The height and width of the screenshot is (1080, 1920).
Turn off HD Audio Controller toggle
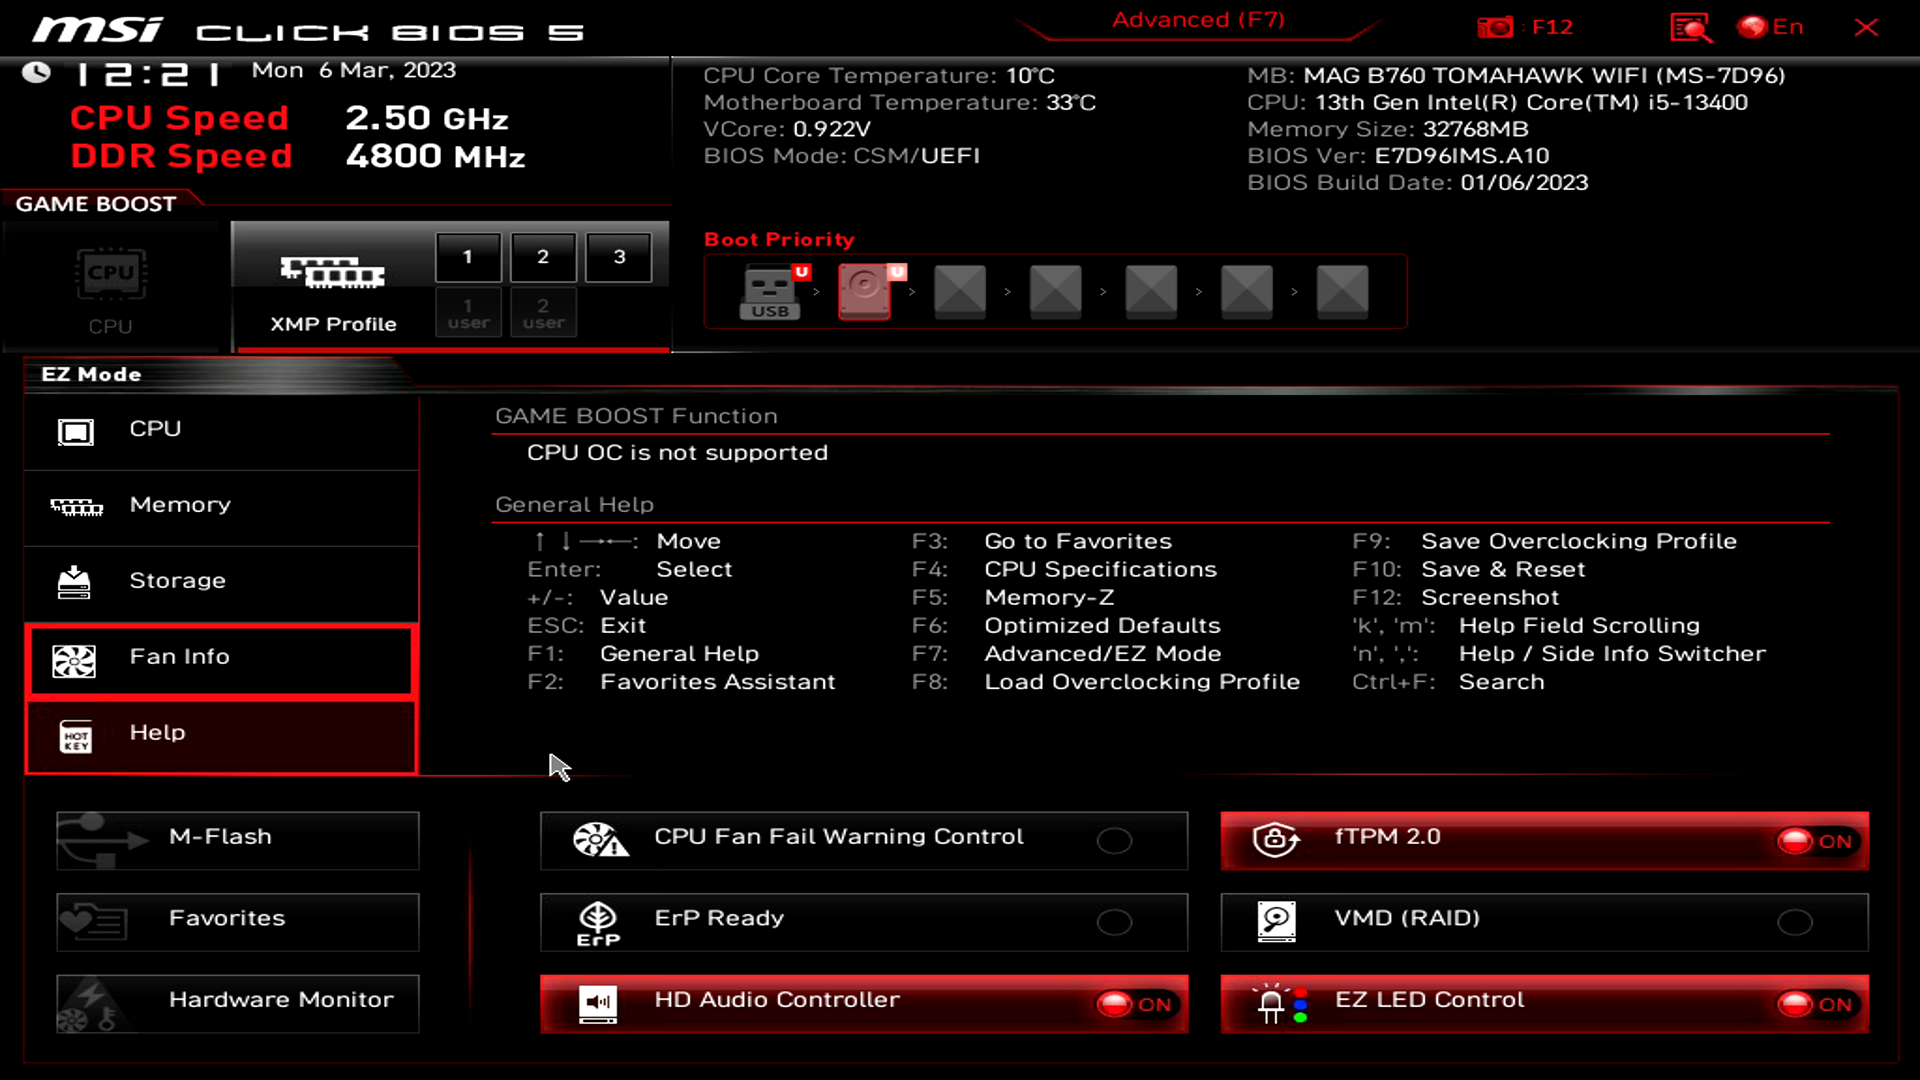1134,1004
